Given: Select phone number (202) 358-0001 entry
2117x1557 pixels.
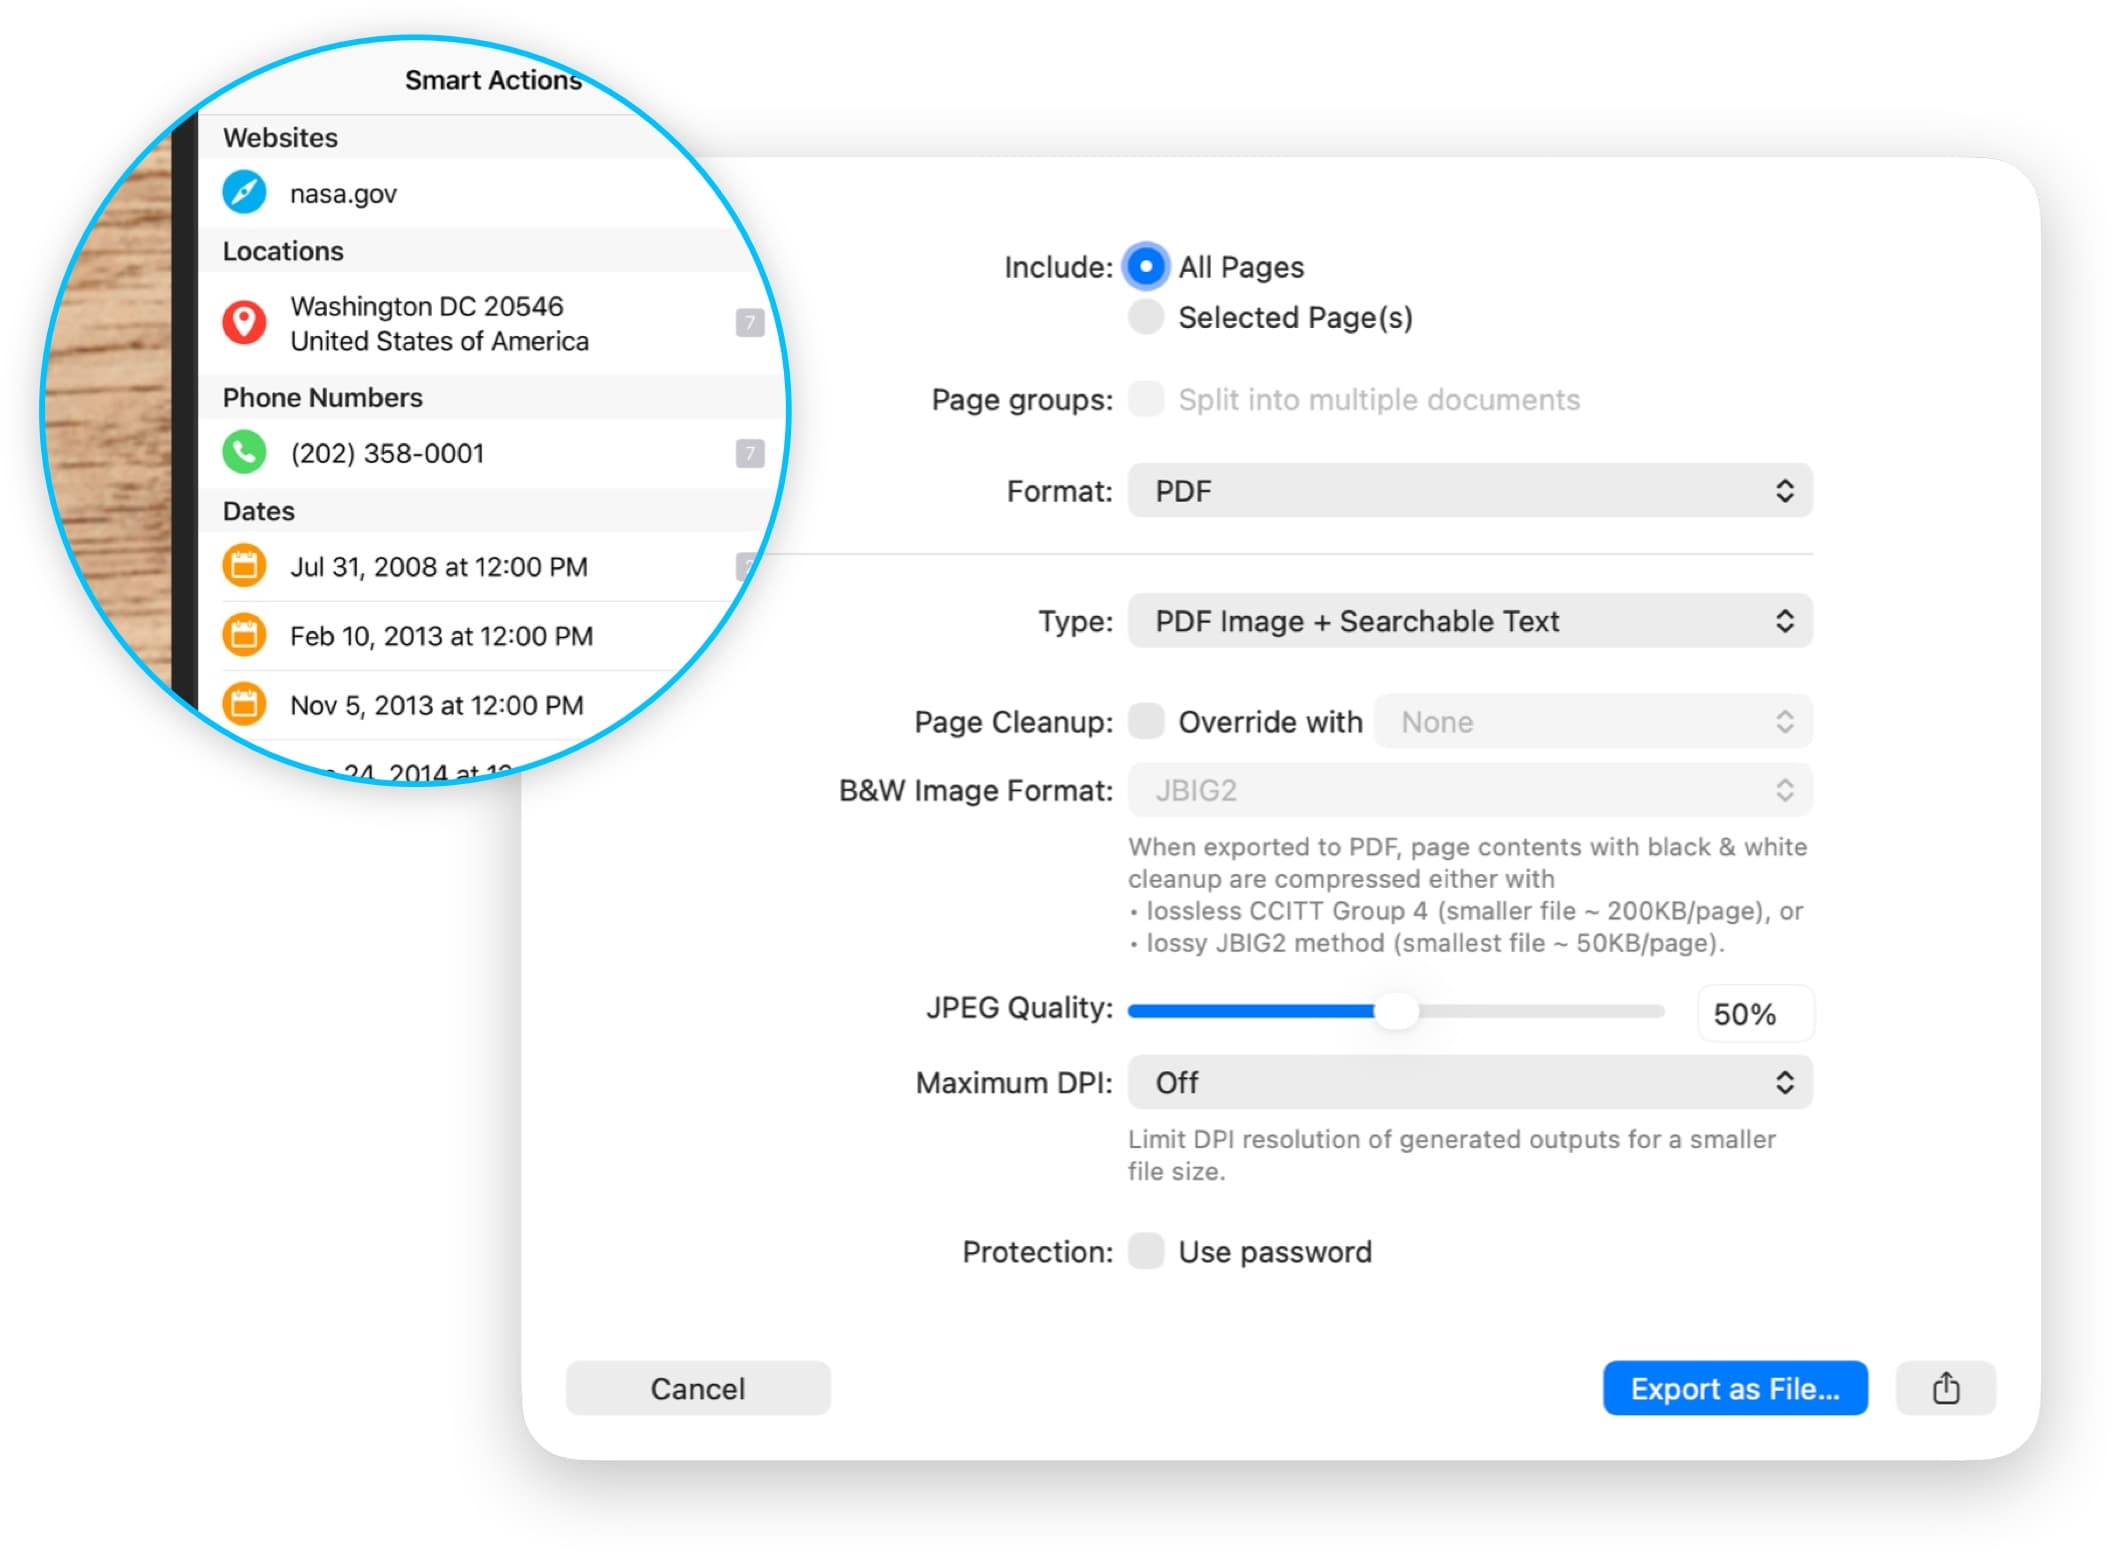Looking at the screenshot, I should tap(387, 453).
